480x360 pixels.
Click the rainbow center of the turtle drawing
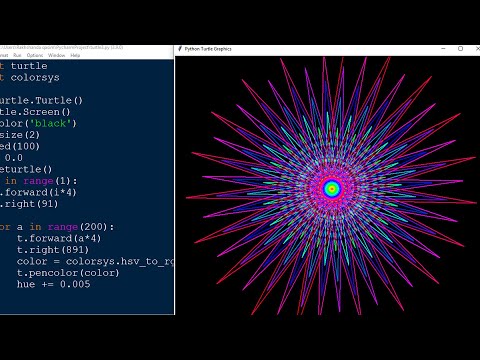click(x=332, y=189)
